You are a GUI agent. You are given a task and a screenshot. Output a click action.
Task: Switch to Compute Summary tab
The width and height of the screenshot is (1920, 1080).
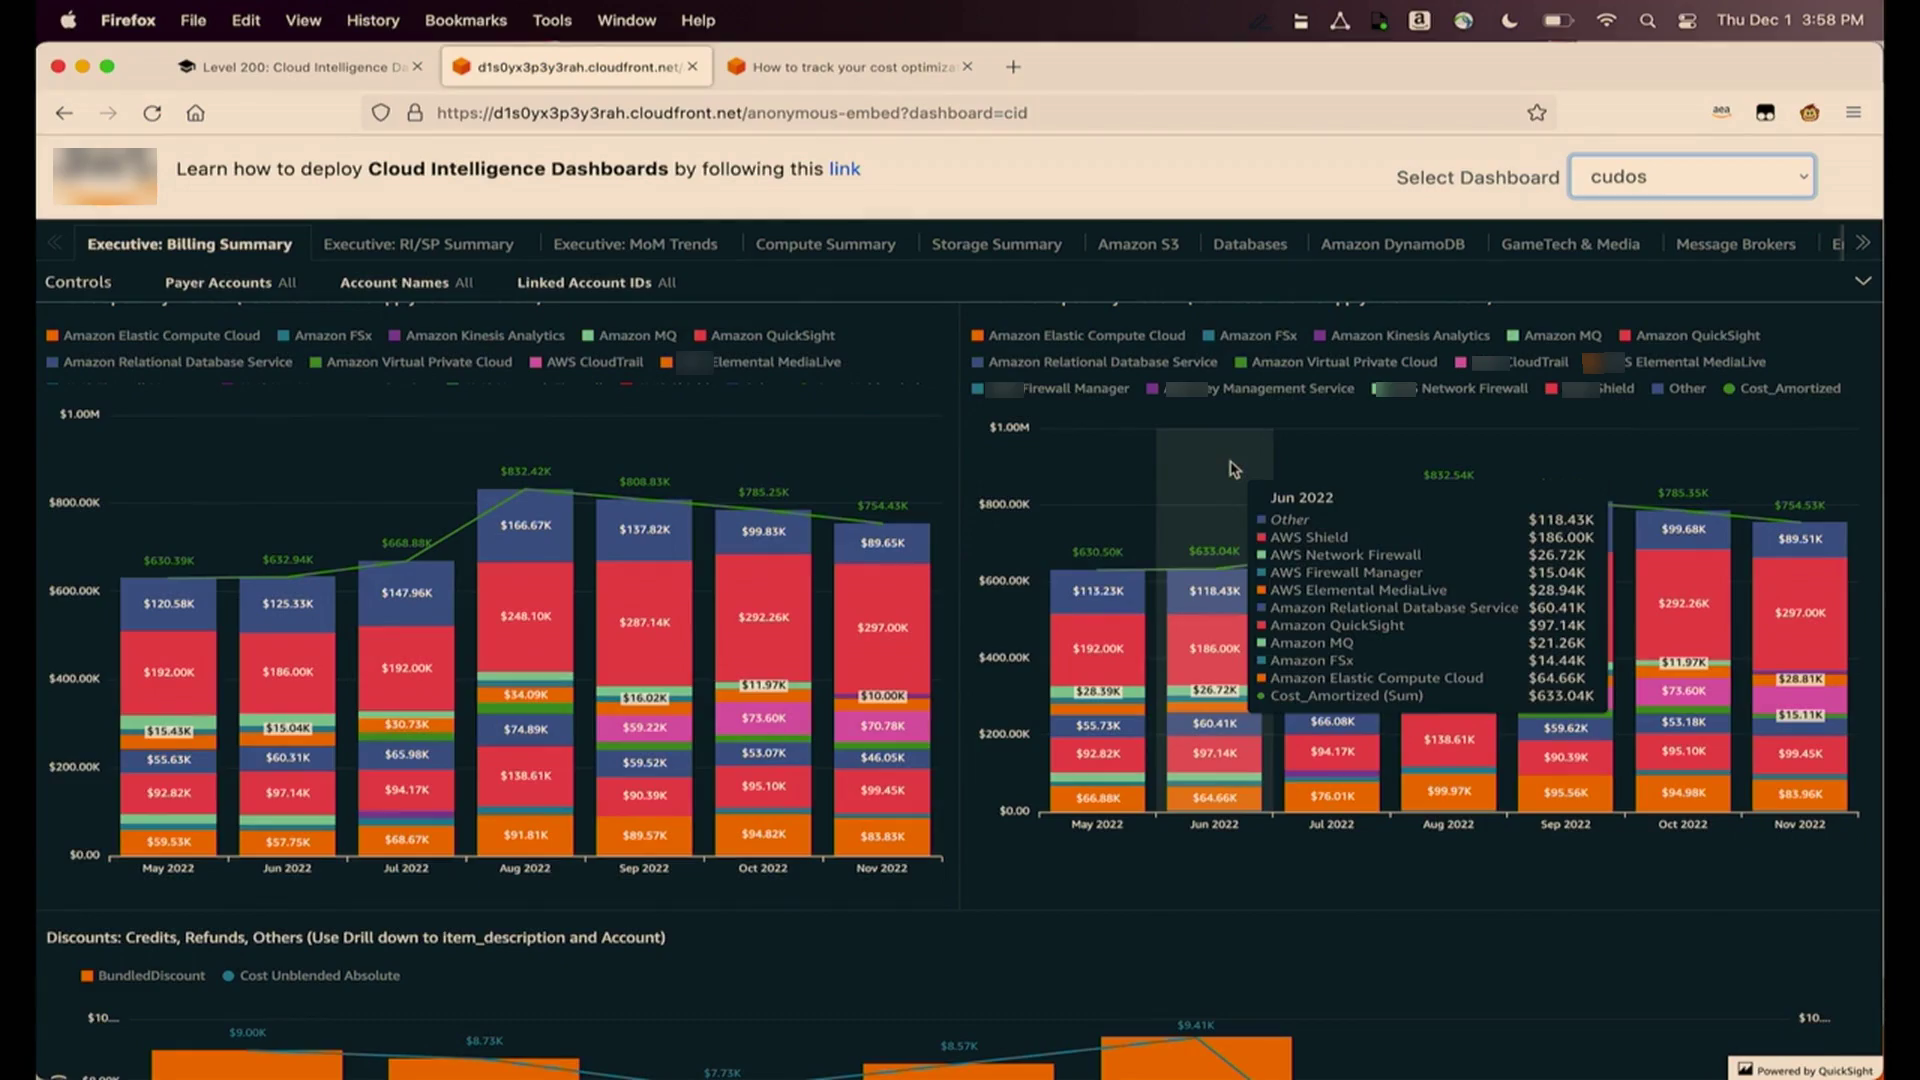coord(825,244)
